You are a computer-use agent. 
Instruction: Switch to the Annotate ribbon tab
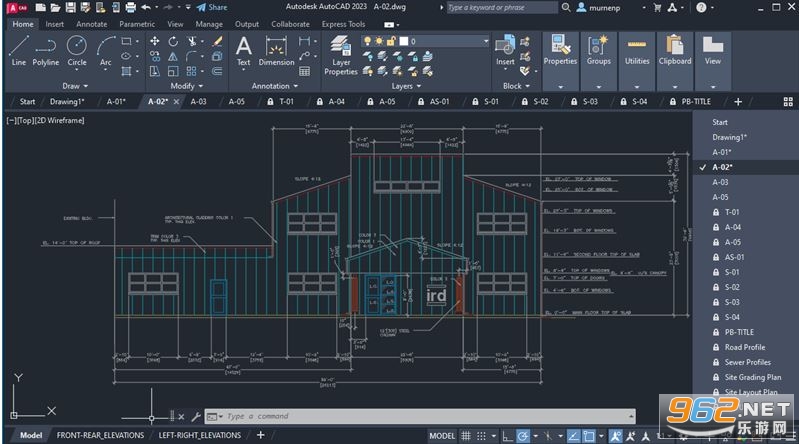[92, 24]
